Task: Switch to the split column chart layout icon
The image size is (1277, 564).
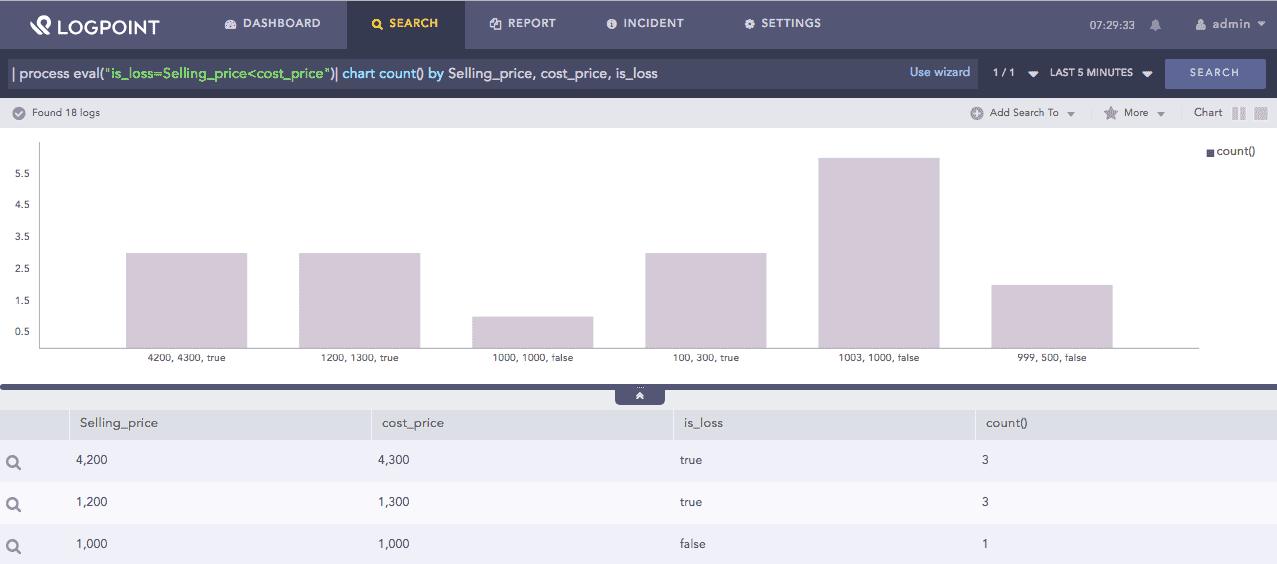Action: click(1239, 113)
